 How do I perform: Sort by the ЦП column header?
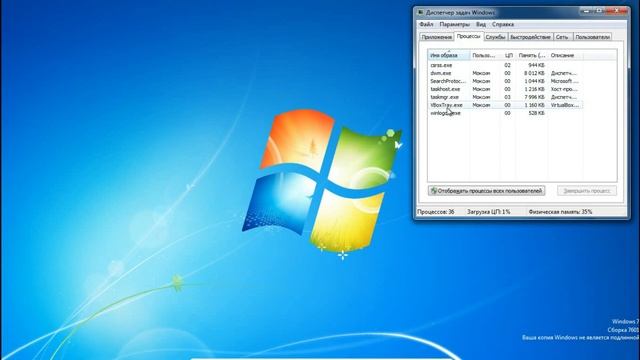click(x=508, y=55)
